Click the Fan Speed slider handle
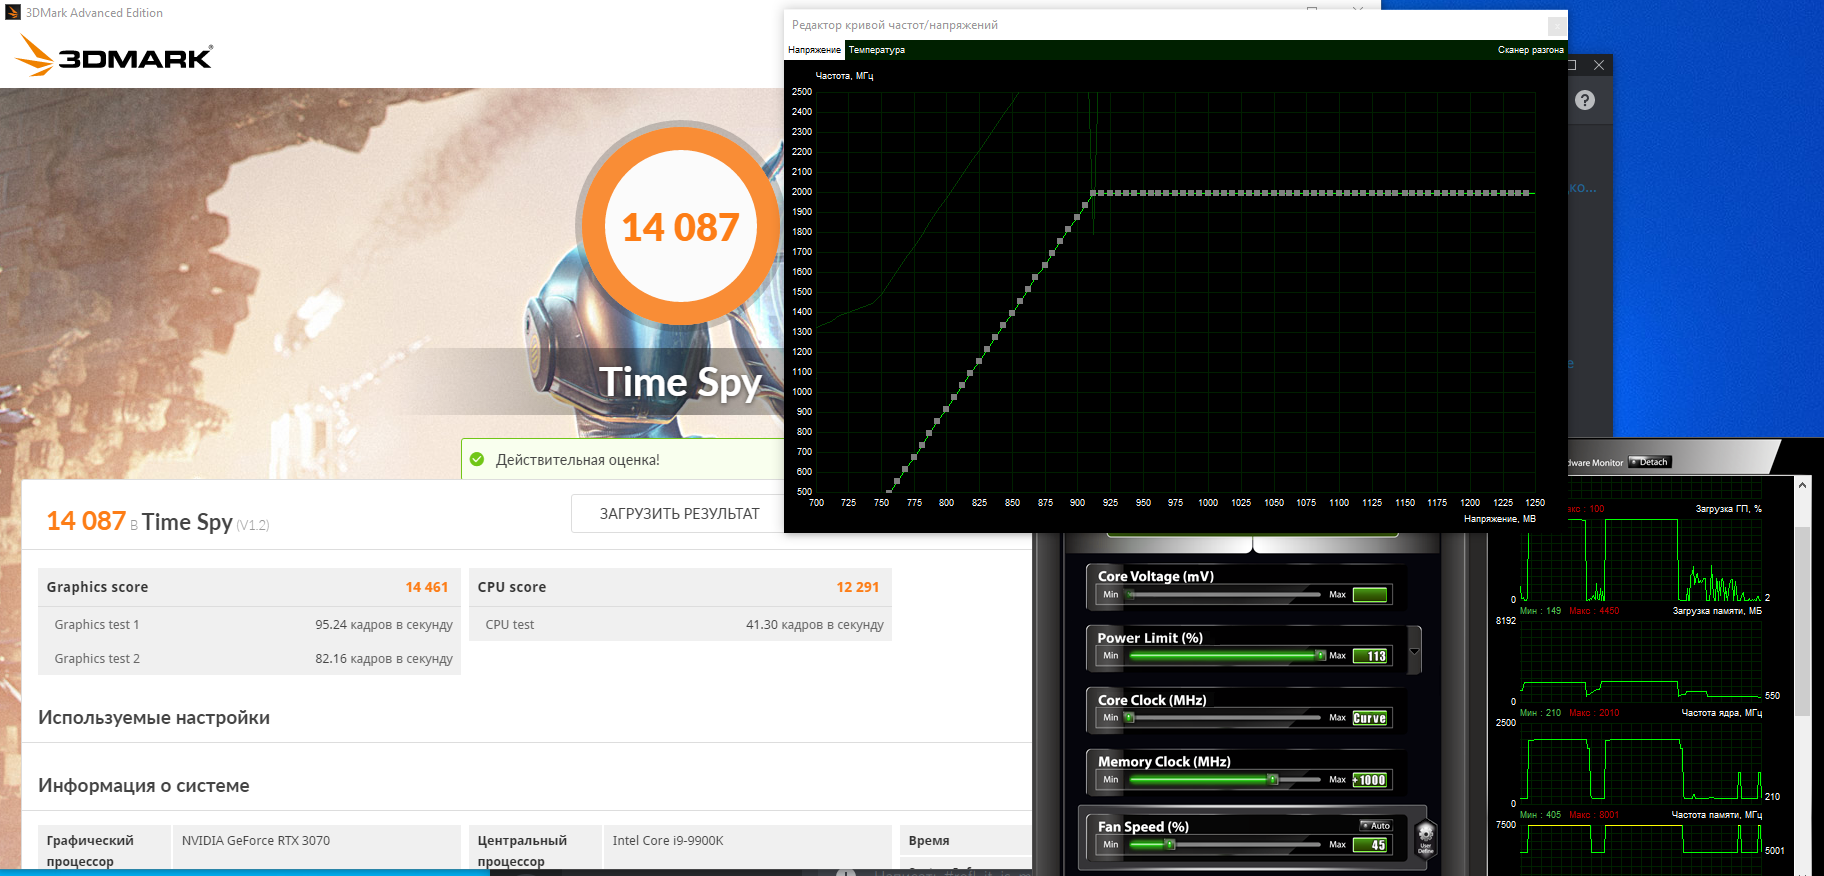This screenshot has height=876, width=1824. 1169,845
